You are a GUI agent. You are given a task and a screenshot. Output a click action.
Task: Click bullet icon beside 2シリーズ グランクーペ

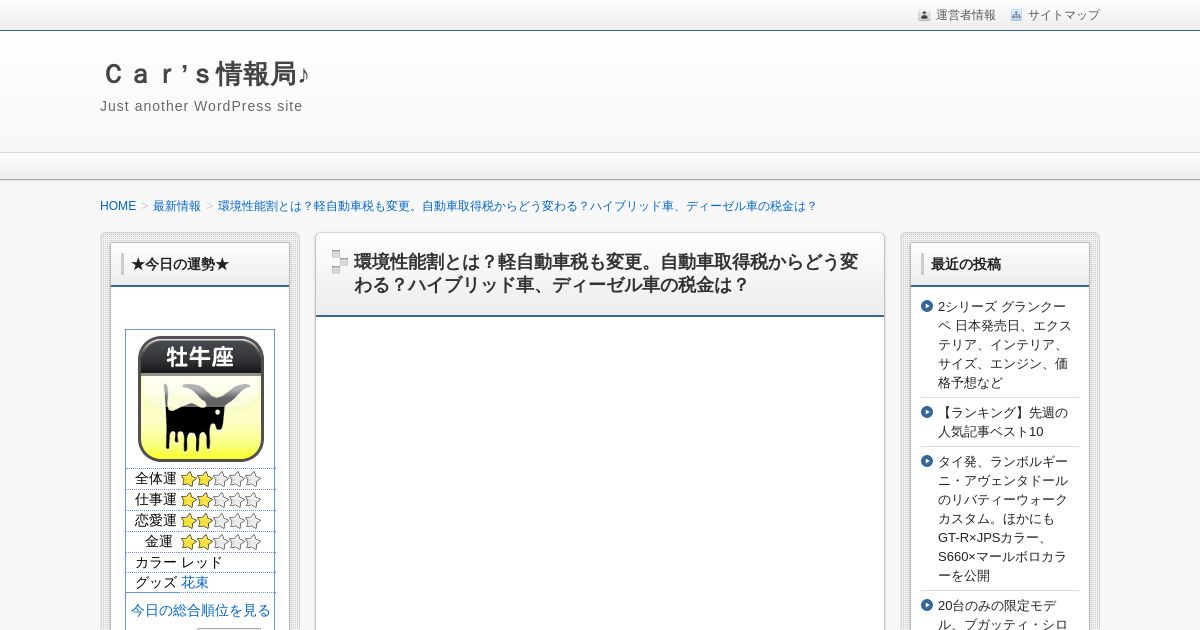pos(927,306)
